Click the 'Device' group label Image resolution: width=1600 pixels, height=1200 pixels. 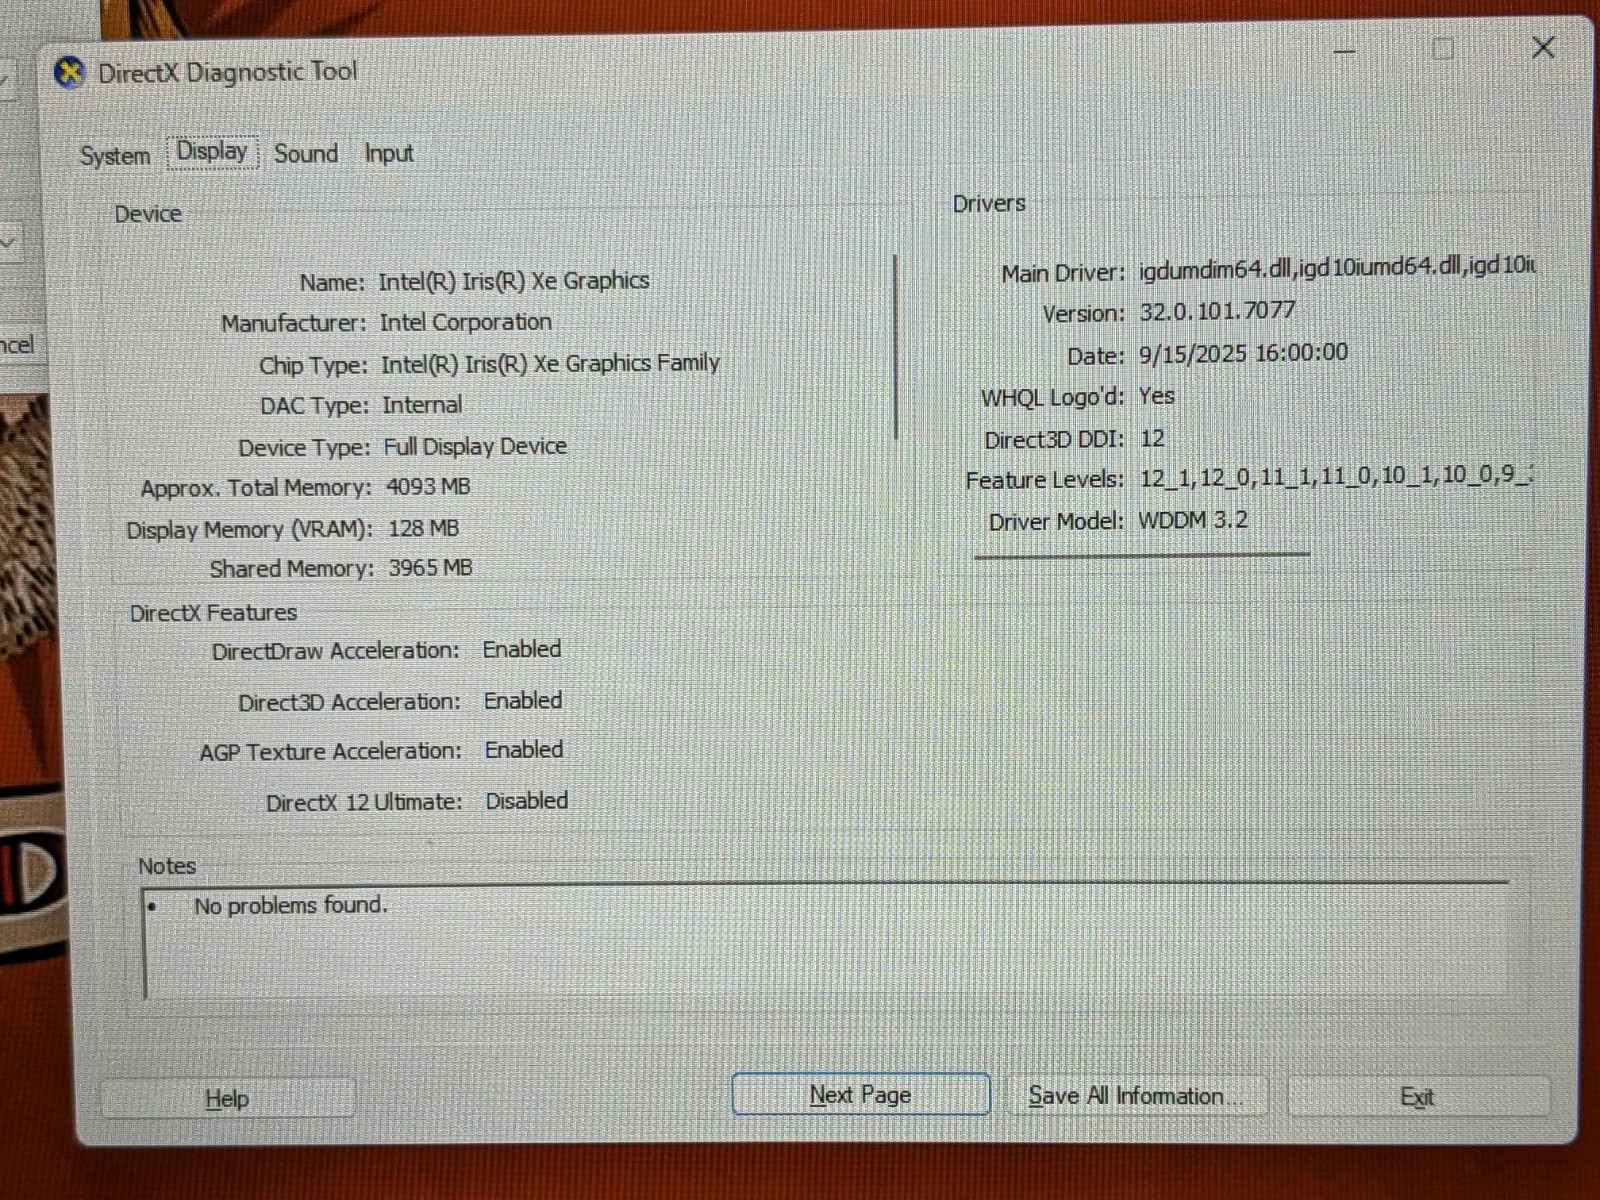[x=148, y=214]
